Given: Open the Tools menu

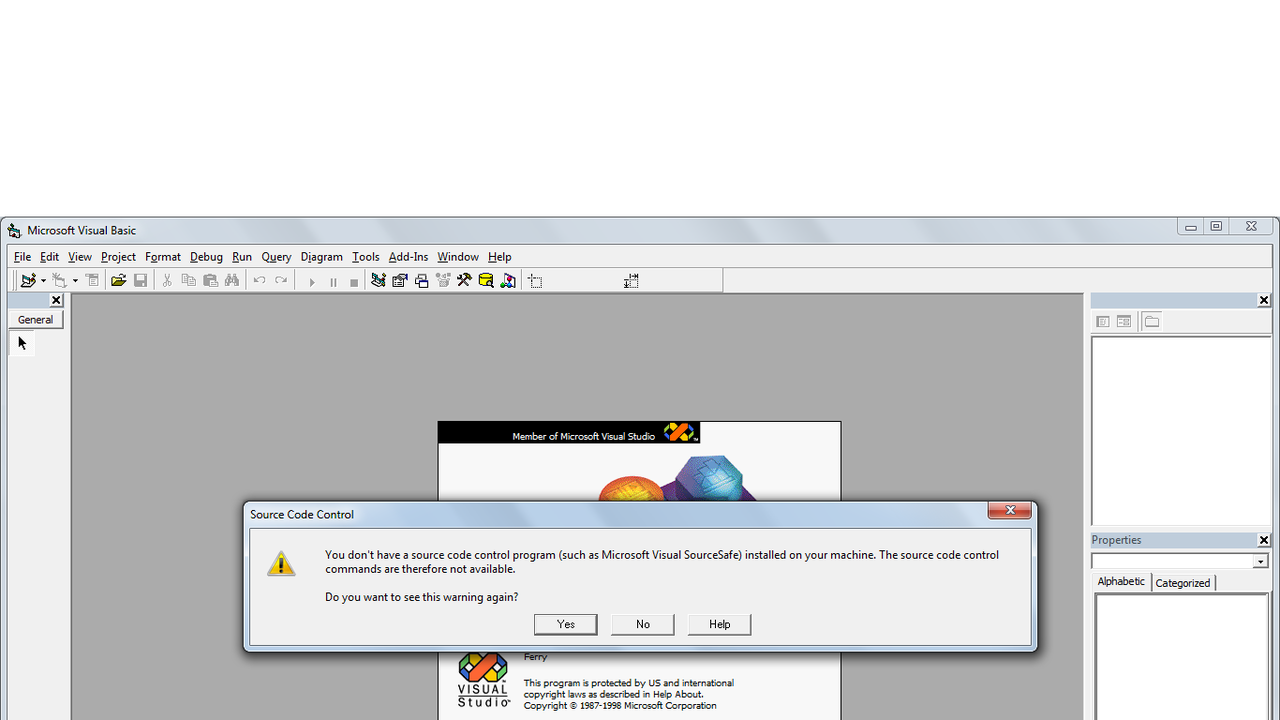Looking at the screenshot, I should [x=366, y=257].
